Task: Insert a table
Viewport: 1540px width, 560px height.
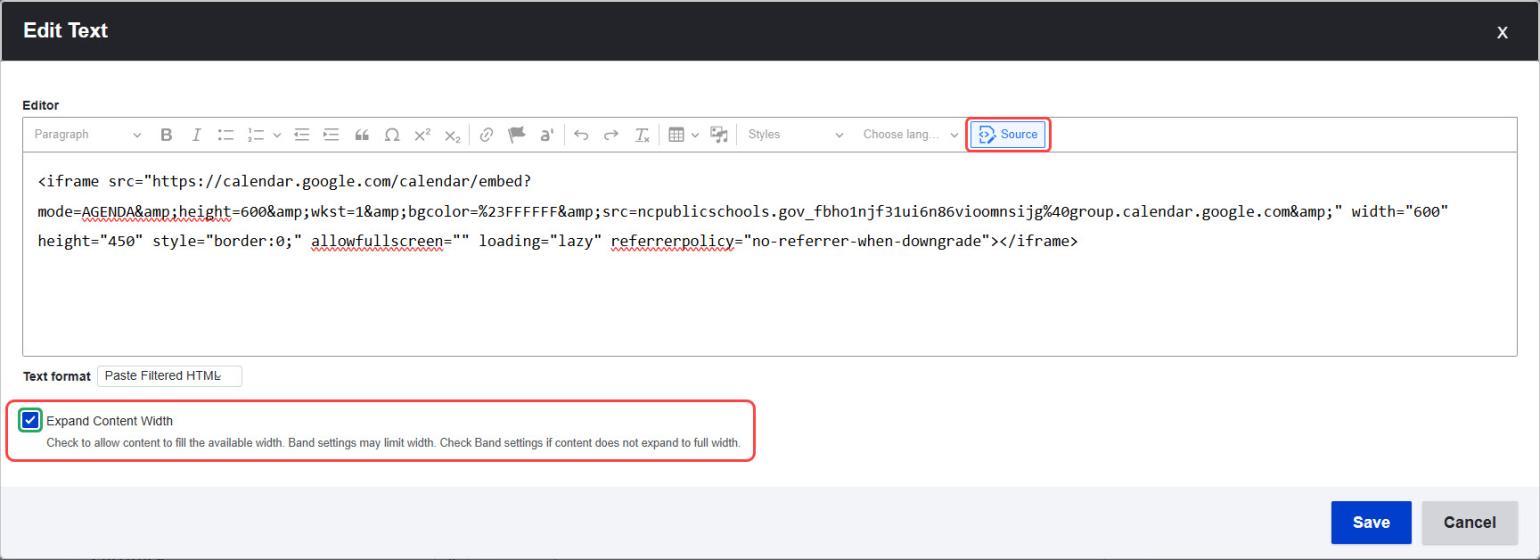Action: [676, 135]
